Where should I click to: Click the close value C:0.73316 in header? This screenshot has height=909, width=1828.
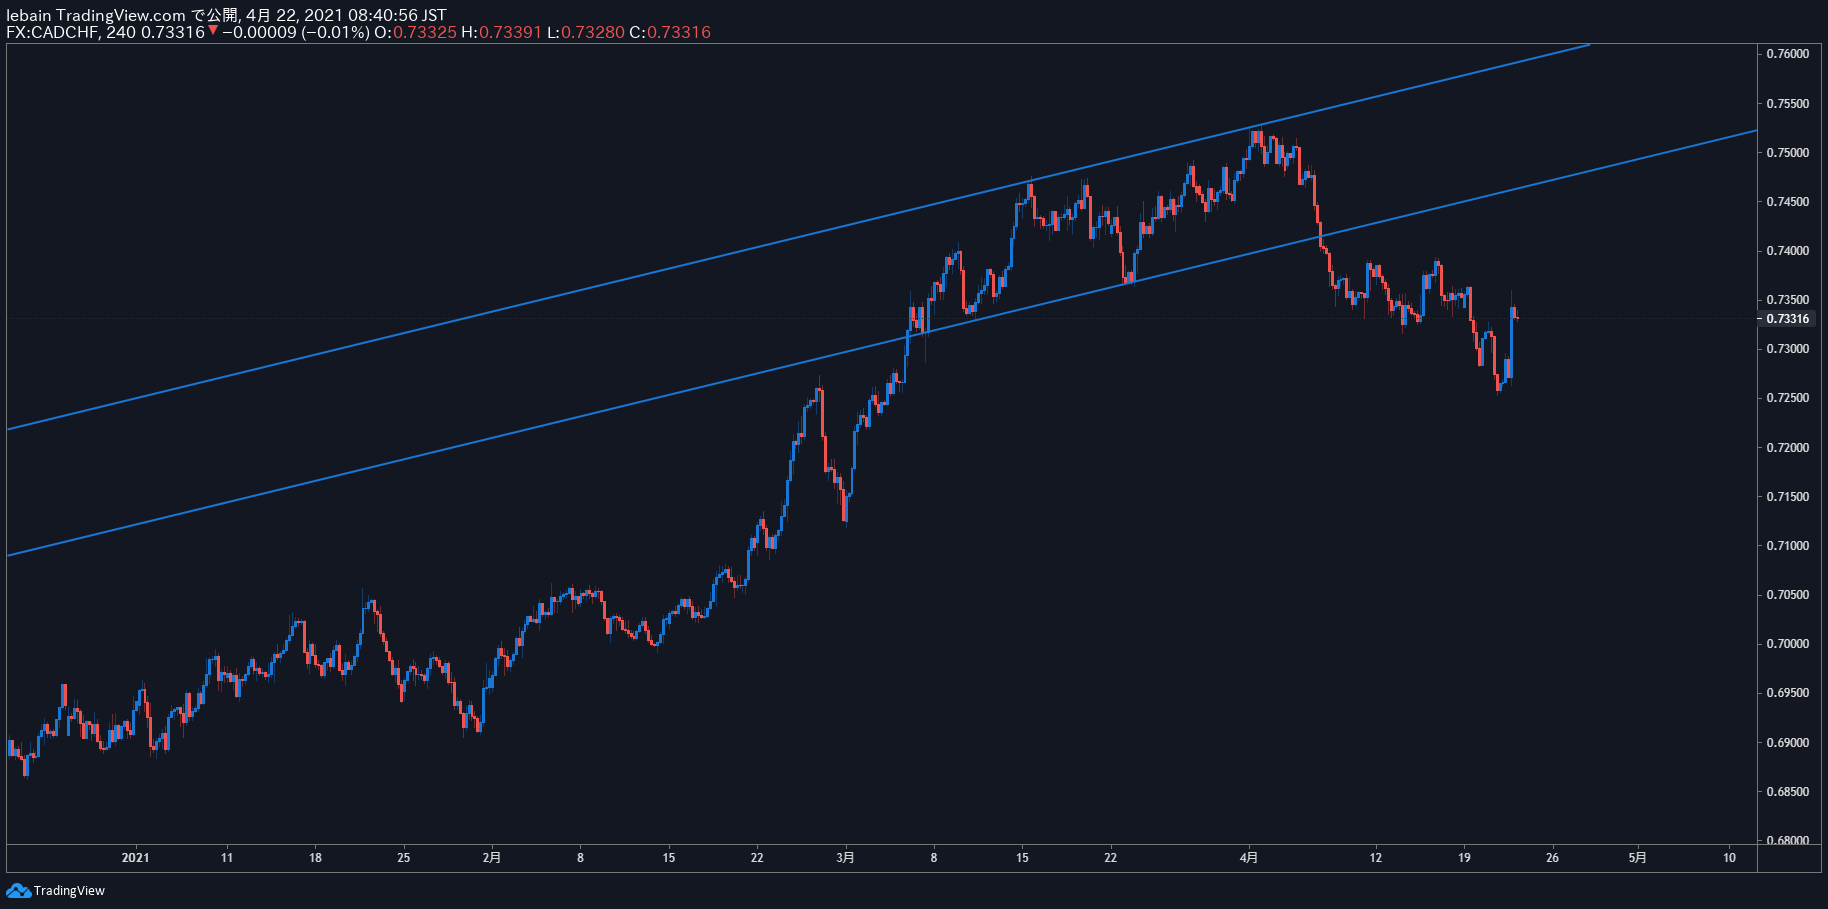(670, 32)
